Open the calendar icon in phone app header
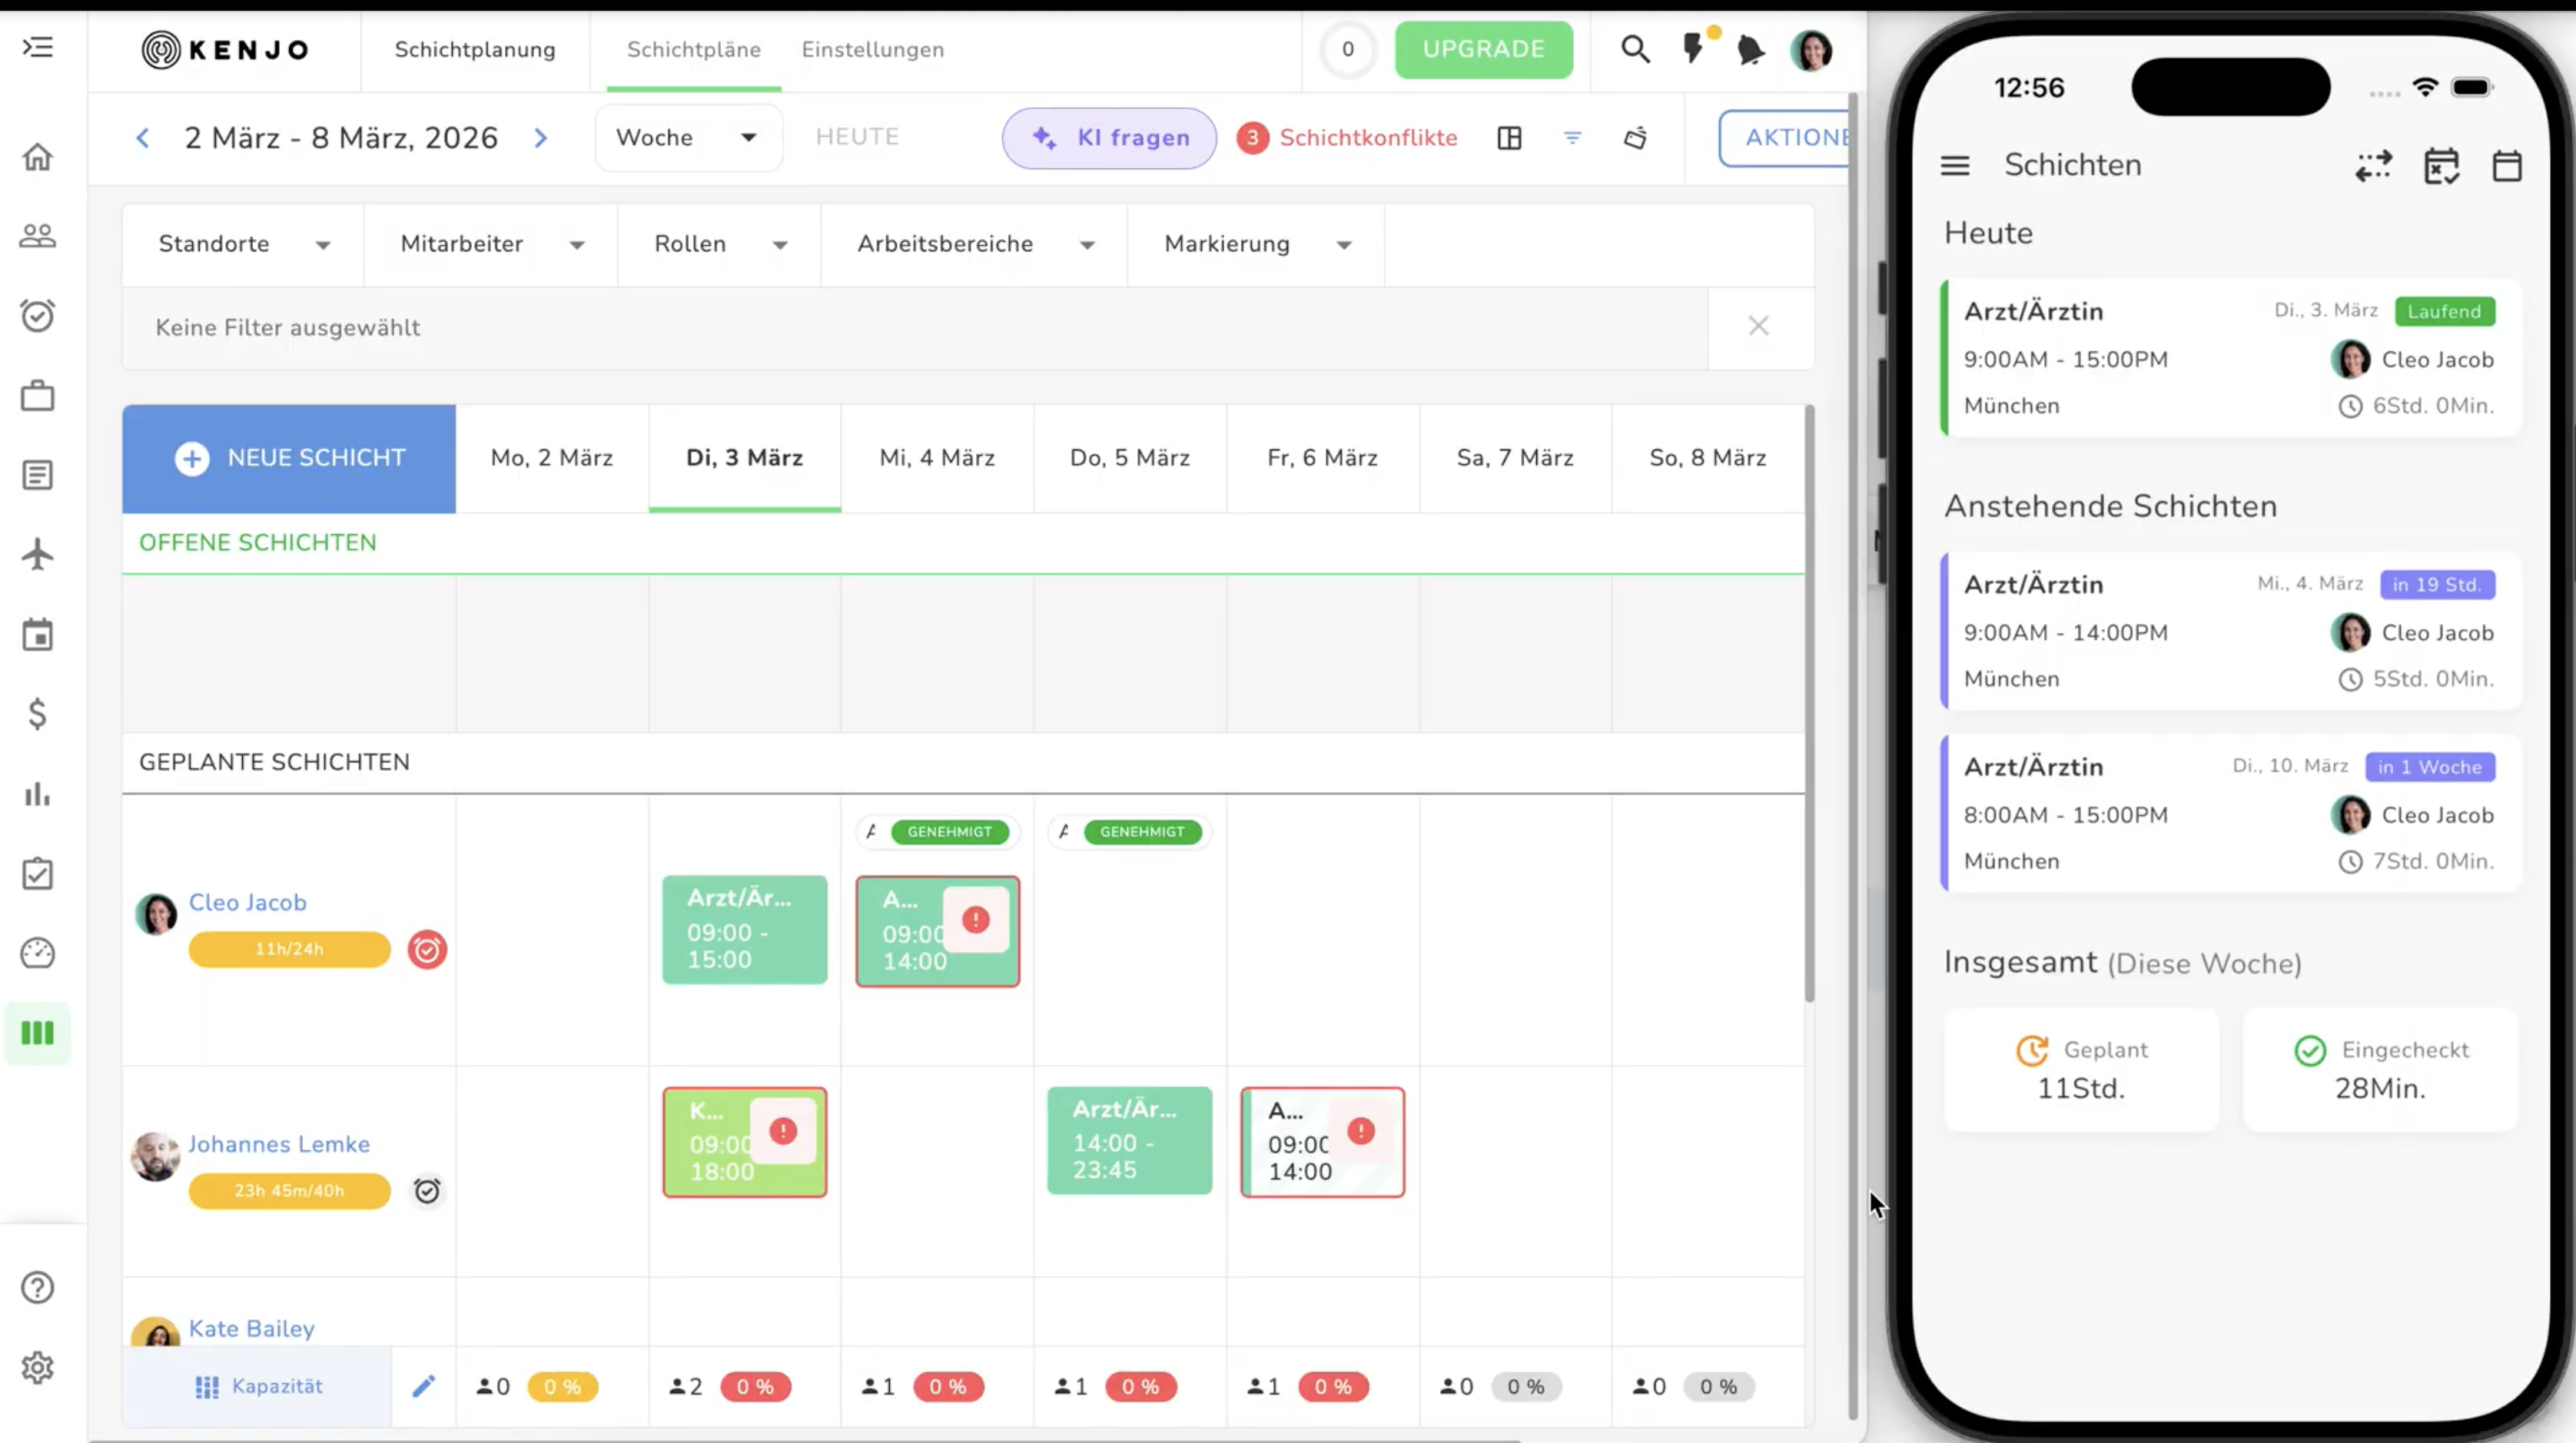2576x1443 pixels. tap(2509, 165)
